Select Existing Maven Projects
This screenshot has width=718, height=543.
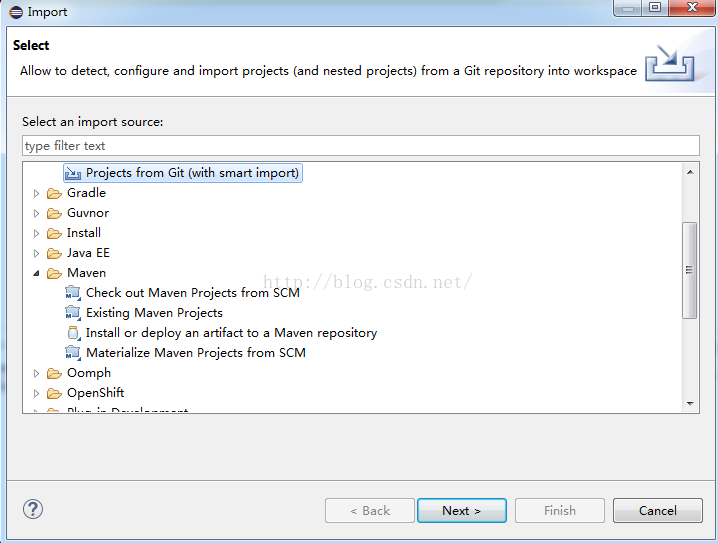[154, 313]
